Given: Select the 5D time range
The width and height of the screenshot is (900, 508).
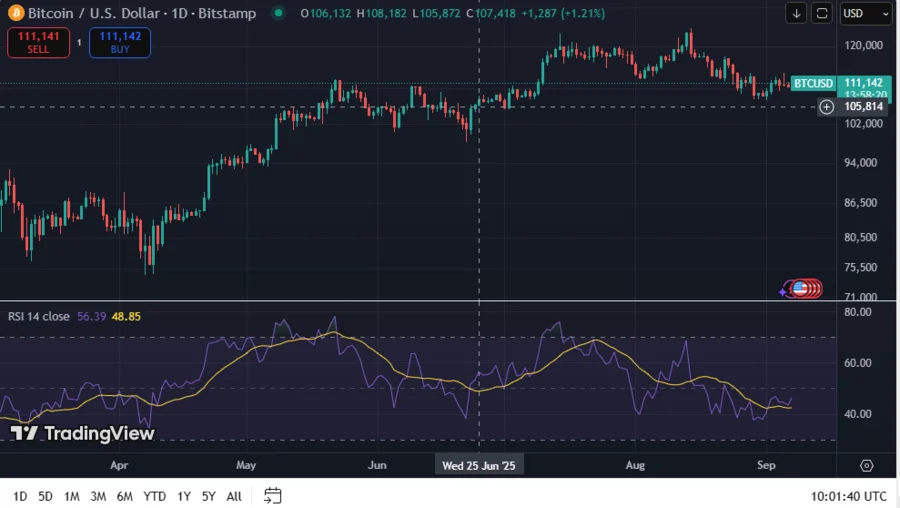Looking at the screenshot, I should pyautogui.click(x=45, y=496).
